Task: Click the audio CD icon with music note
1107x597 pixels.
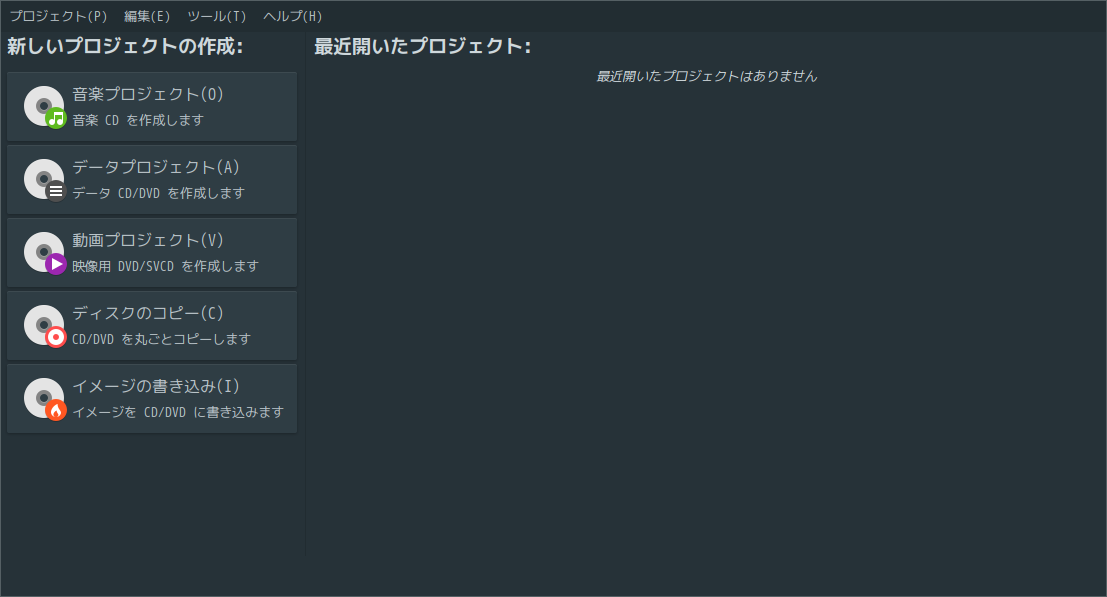Action: (x=45, y=107)
